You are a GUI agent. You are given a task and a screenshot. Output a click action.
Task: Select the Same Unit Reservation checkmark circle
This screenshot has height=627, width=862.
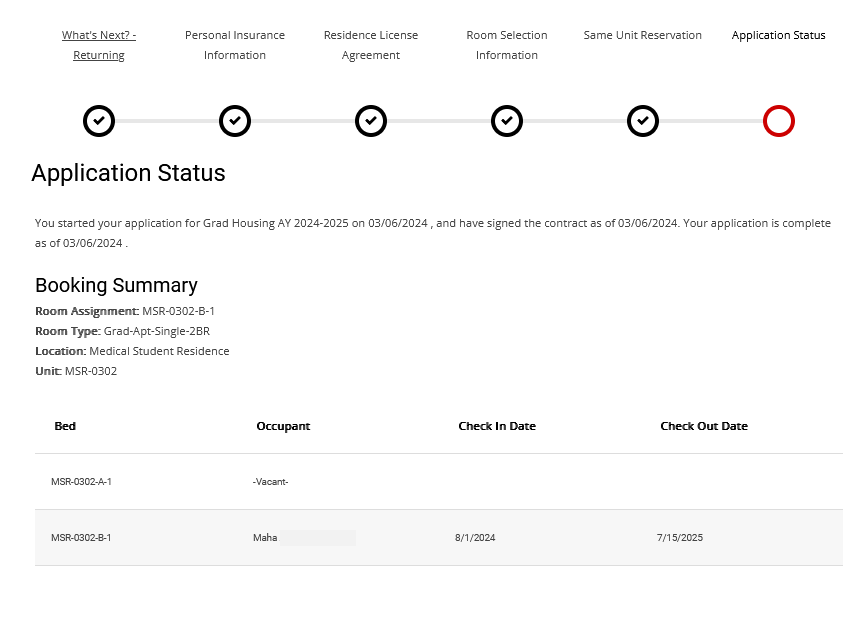point(643,121)
